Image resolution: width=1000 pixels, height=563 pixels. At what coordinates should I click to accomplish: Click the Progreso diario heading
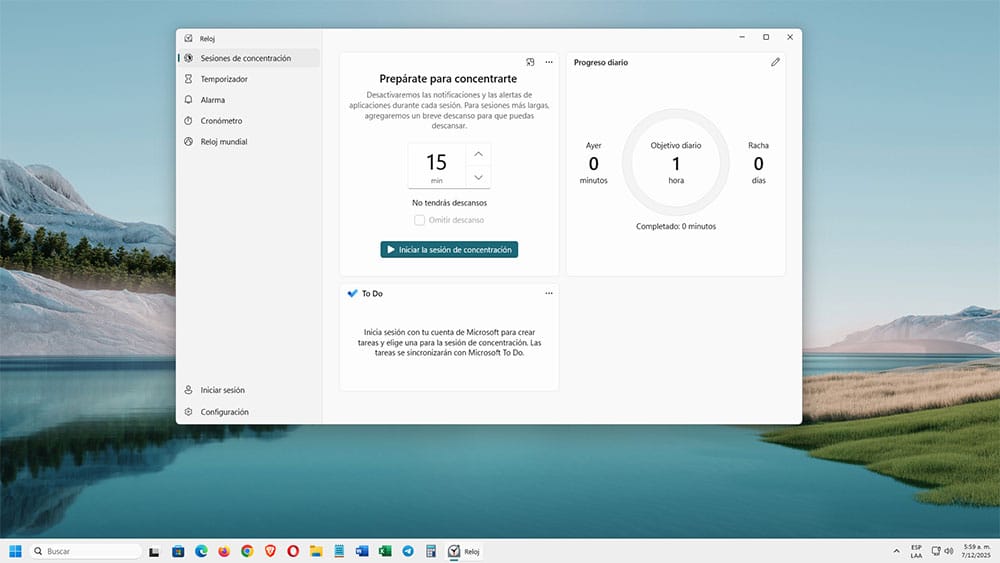[x=601, y=62]
